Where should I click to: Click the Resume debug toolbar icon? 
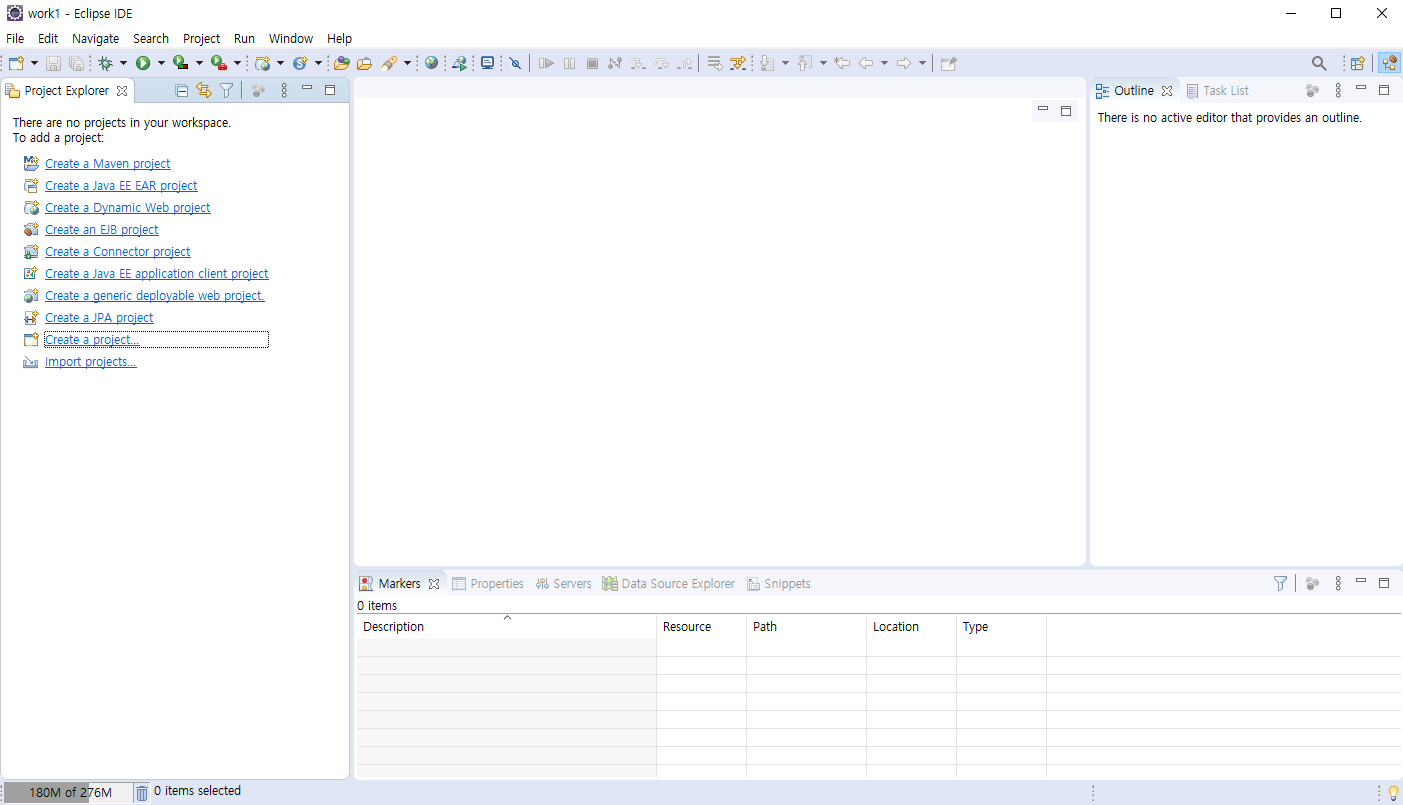[546, 63]
